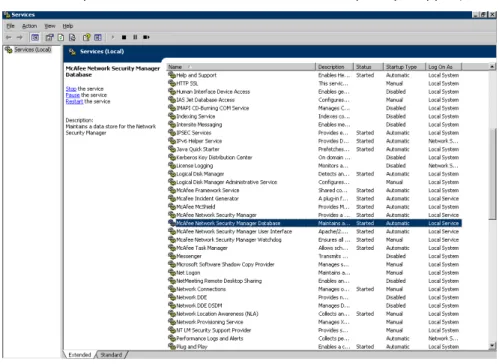
Task: Select the Performance Logs and Alerts row
Action: point(314,338)
